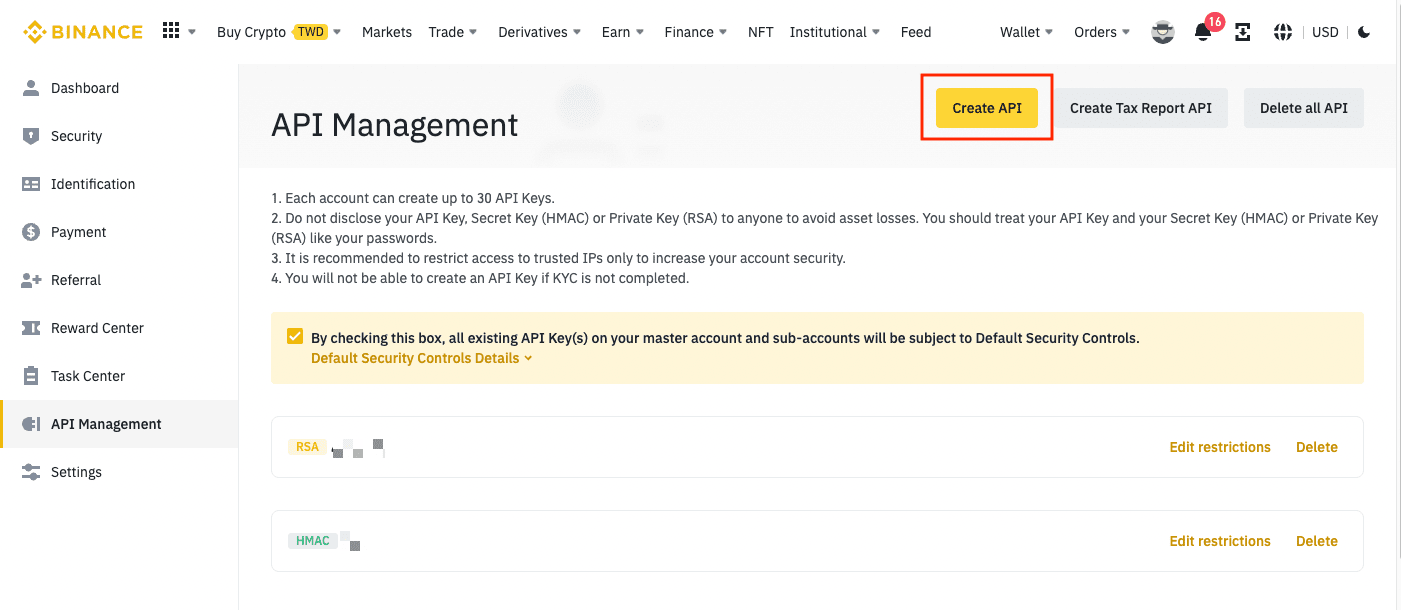Edit restrictions for the RSA key
This screenshot has height=610, width=1401.
(x=1220, y=447)
